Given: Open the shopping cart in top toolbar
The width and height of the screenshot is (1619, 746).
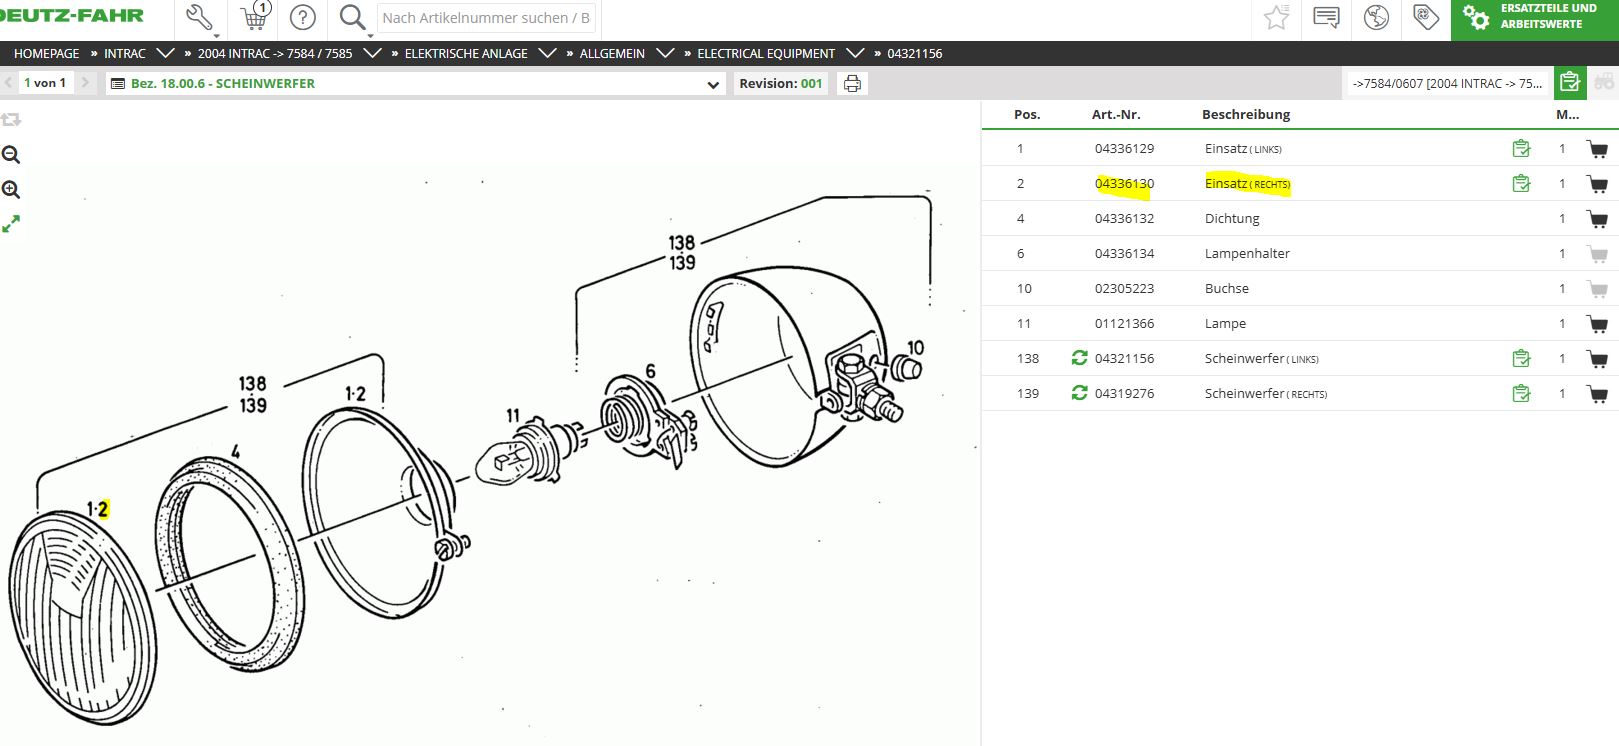Looking at the screenshot, I should tap(256, 17).
